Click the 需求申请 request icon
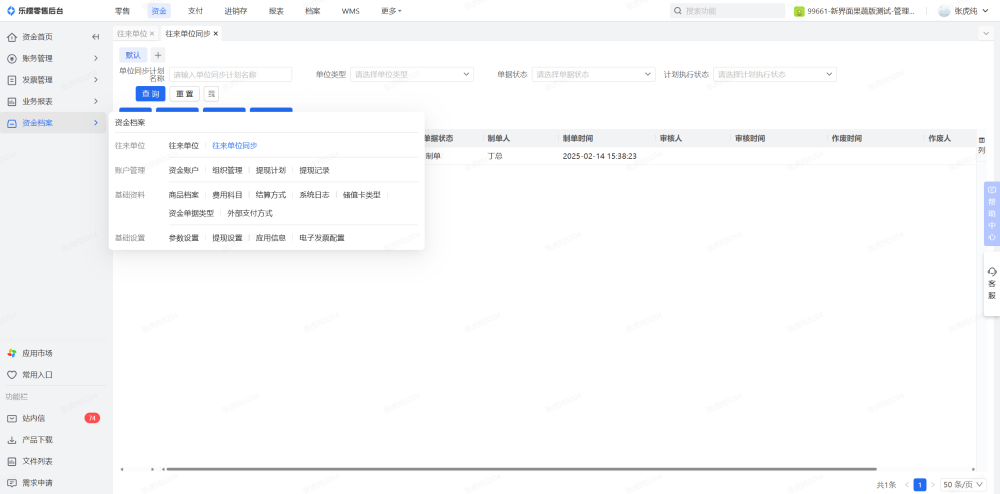Image resolution: width=1000 pixels, height=494 pixels. [12, 483]
